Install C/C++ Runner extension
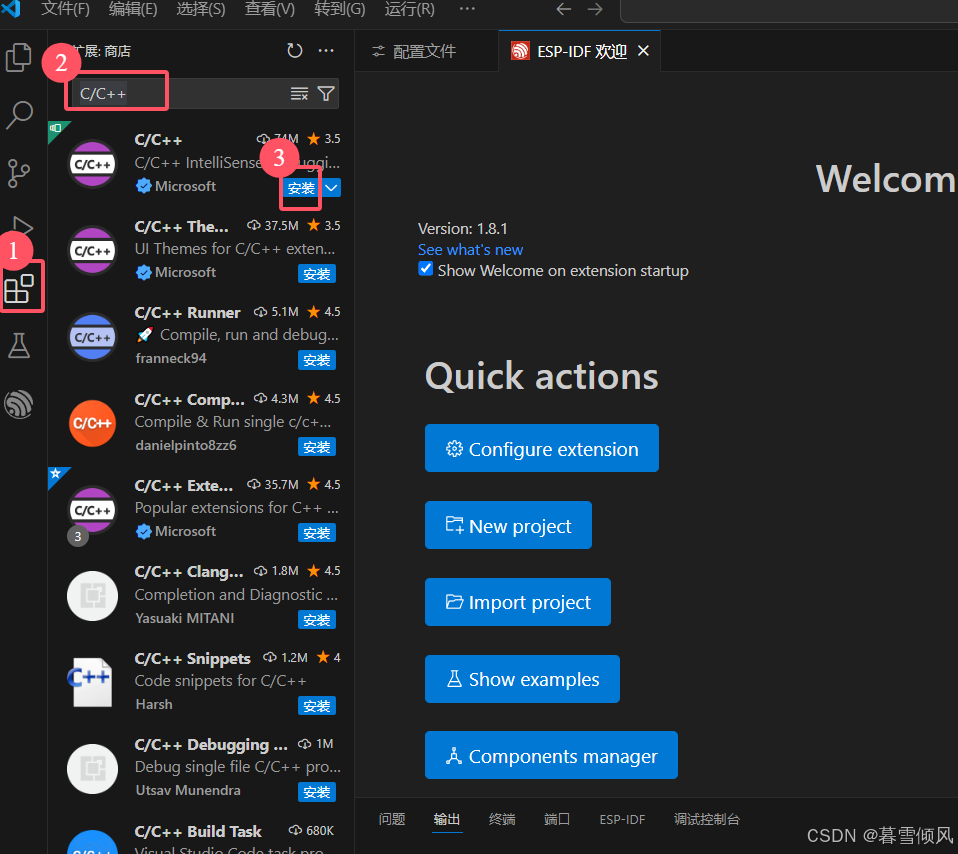 point(316,360)
